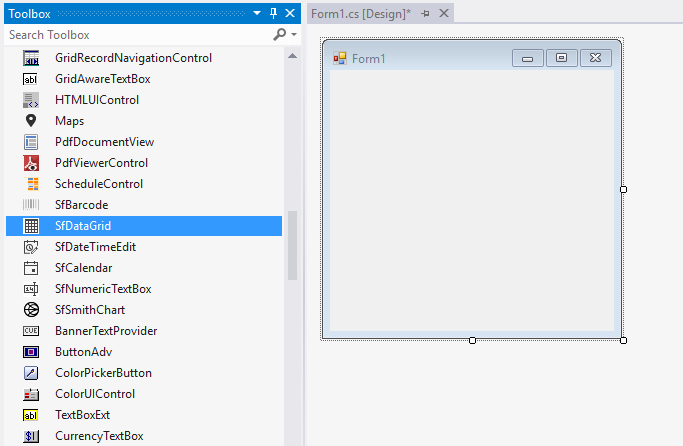The width and height of the screenshot is (683, 446).
Task: Select SfNumericTextBox item
Action: pos(144,289)
